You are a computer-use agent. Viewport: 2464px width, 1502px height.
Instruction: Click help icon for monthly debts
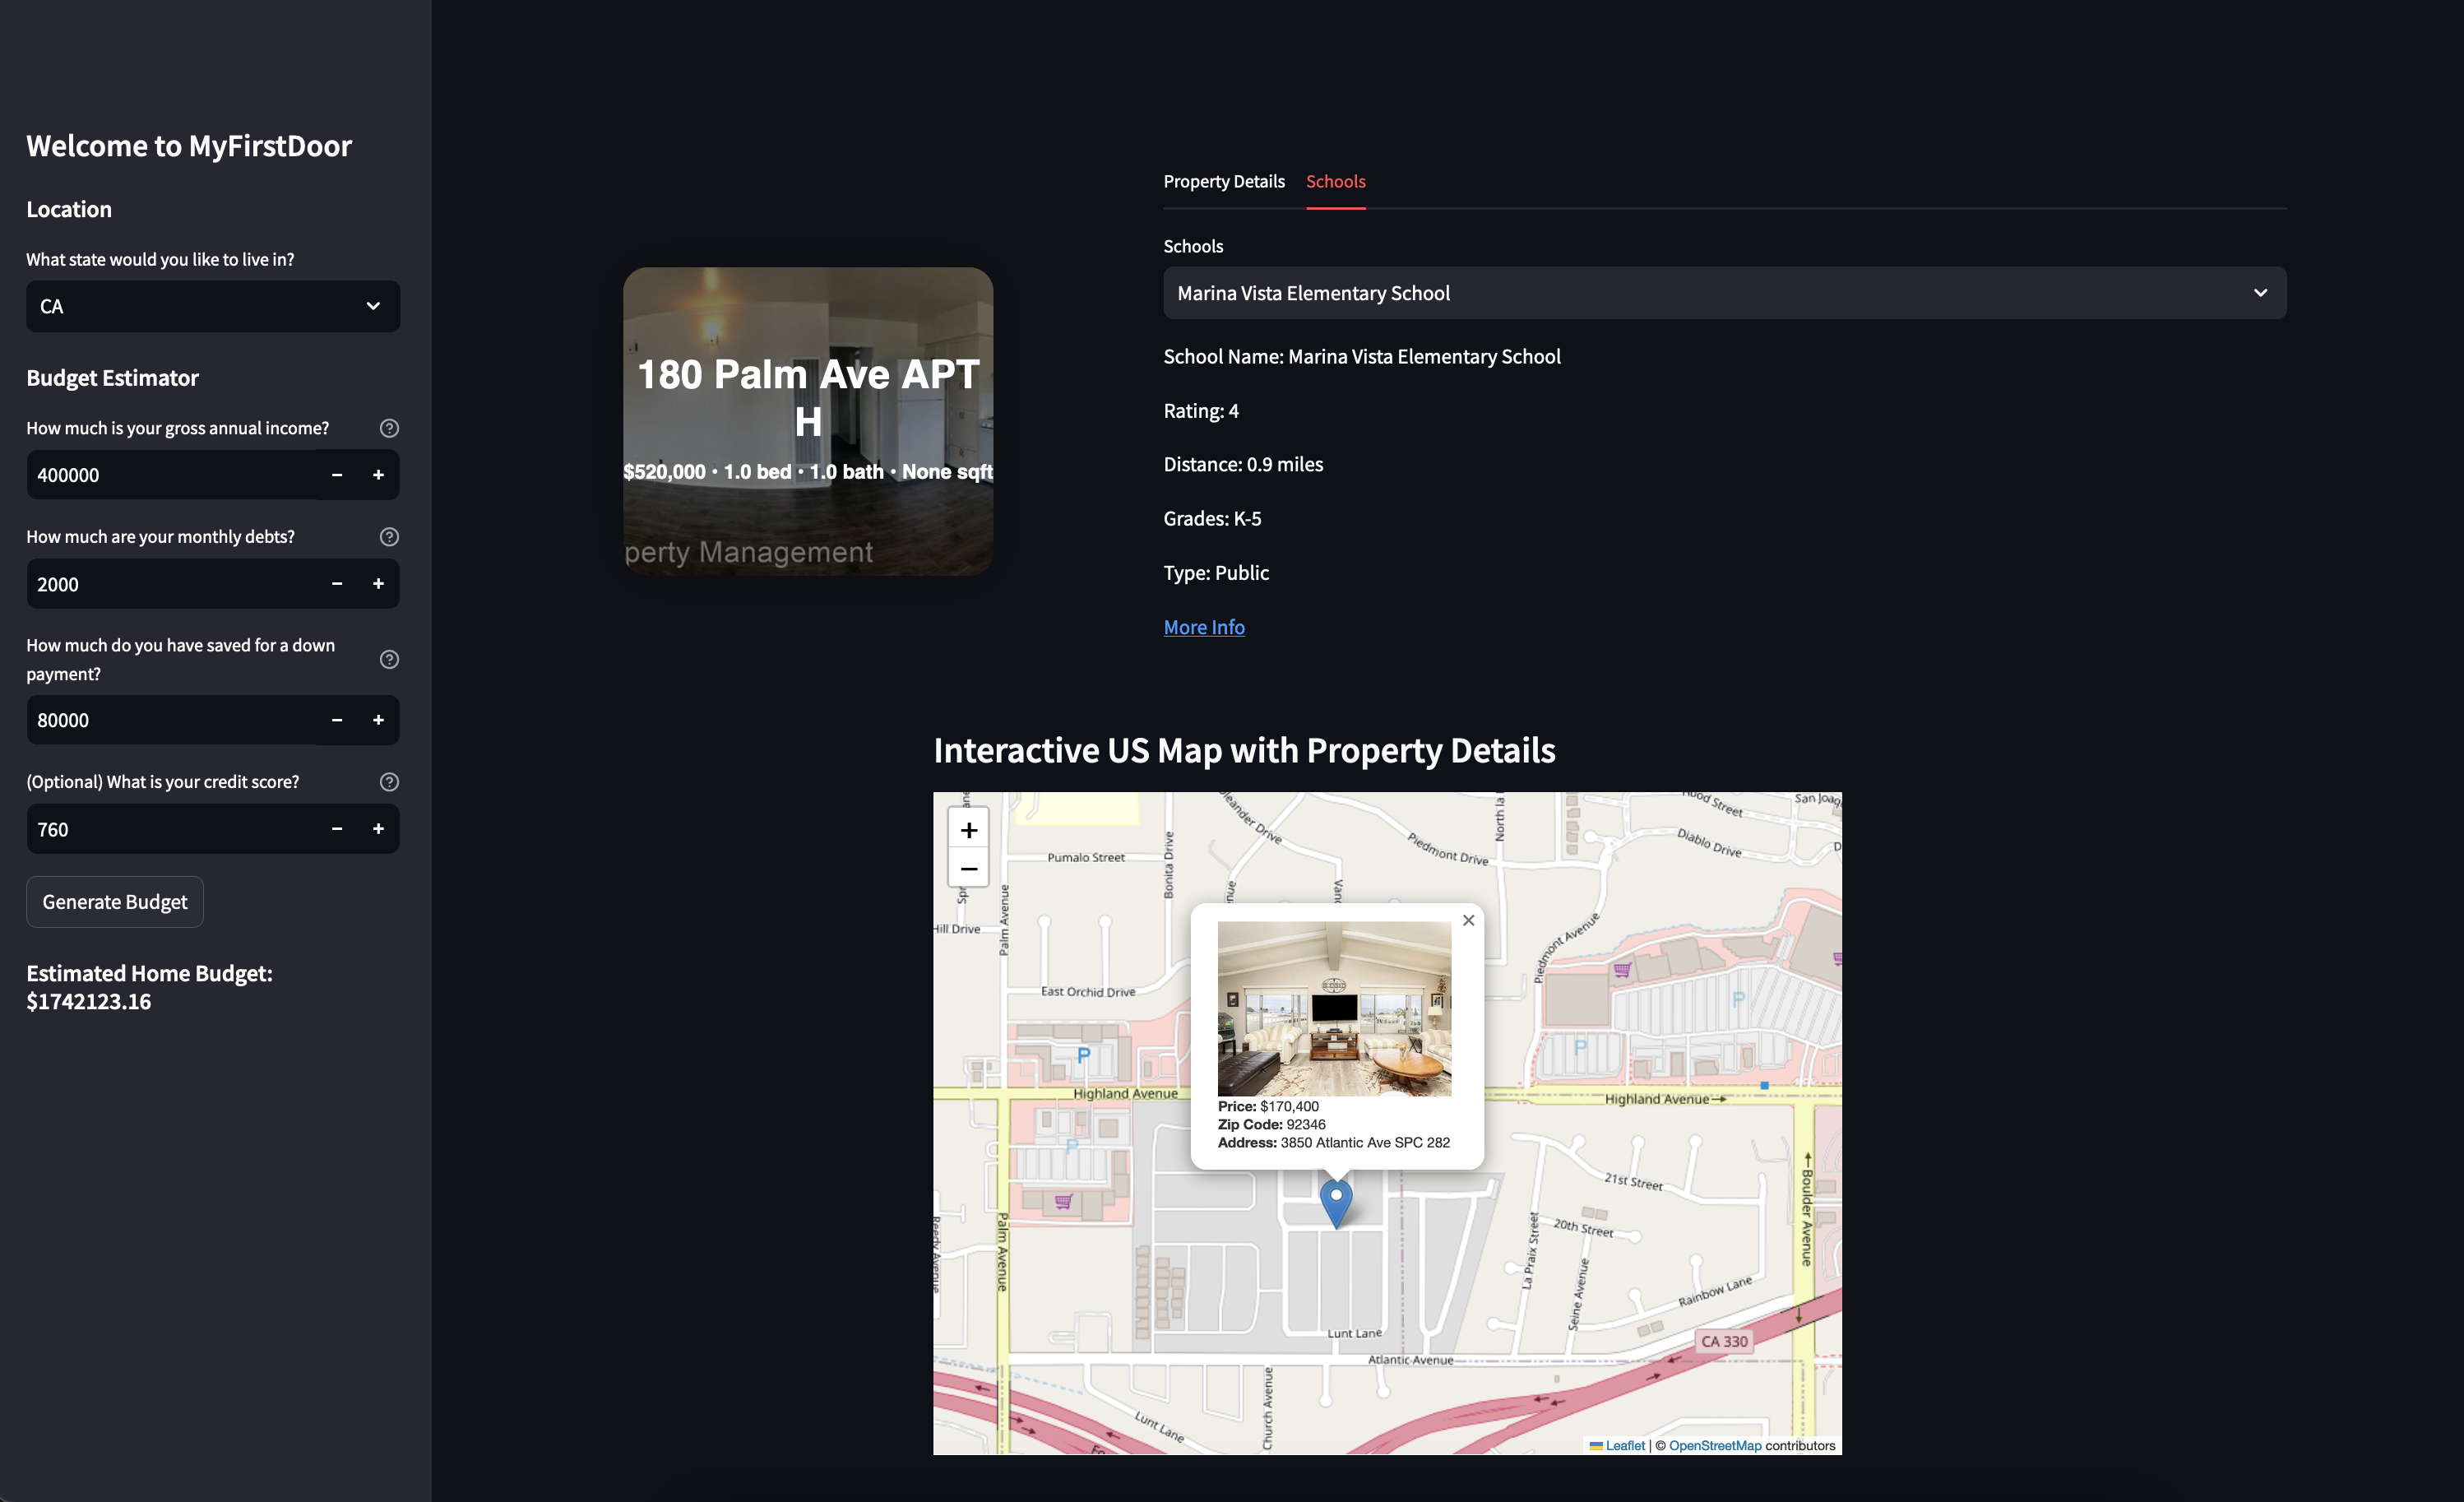[x=389, y=537]
